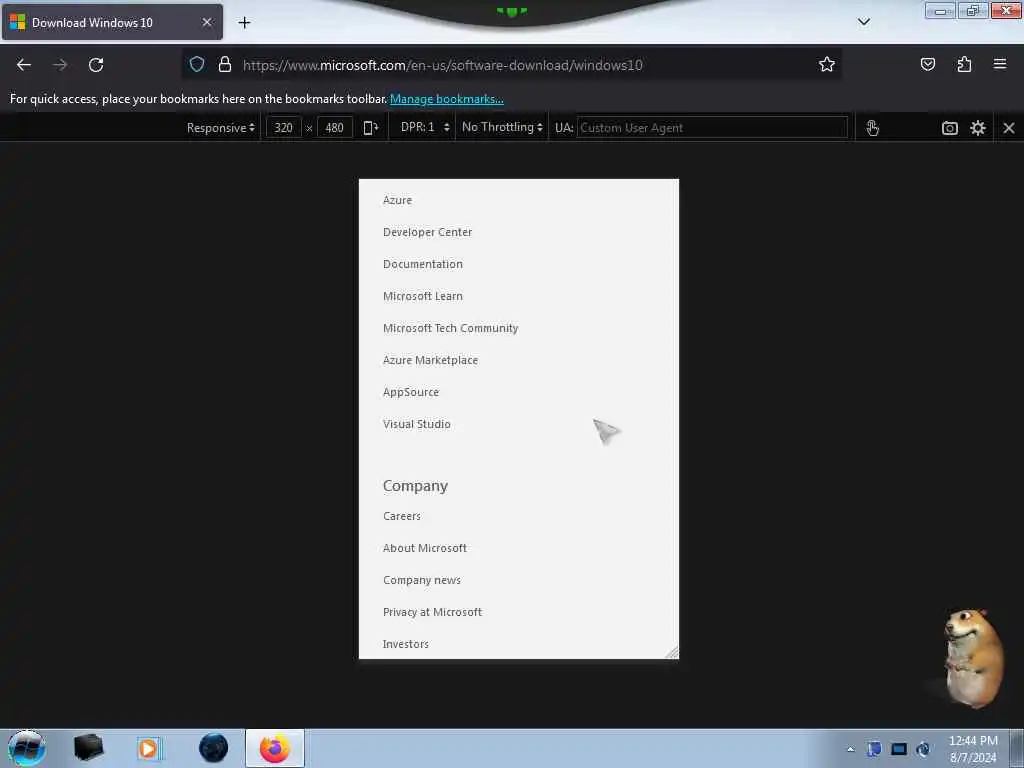Open the Documentation link

pyautogui.click(x=423, y=264)
